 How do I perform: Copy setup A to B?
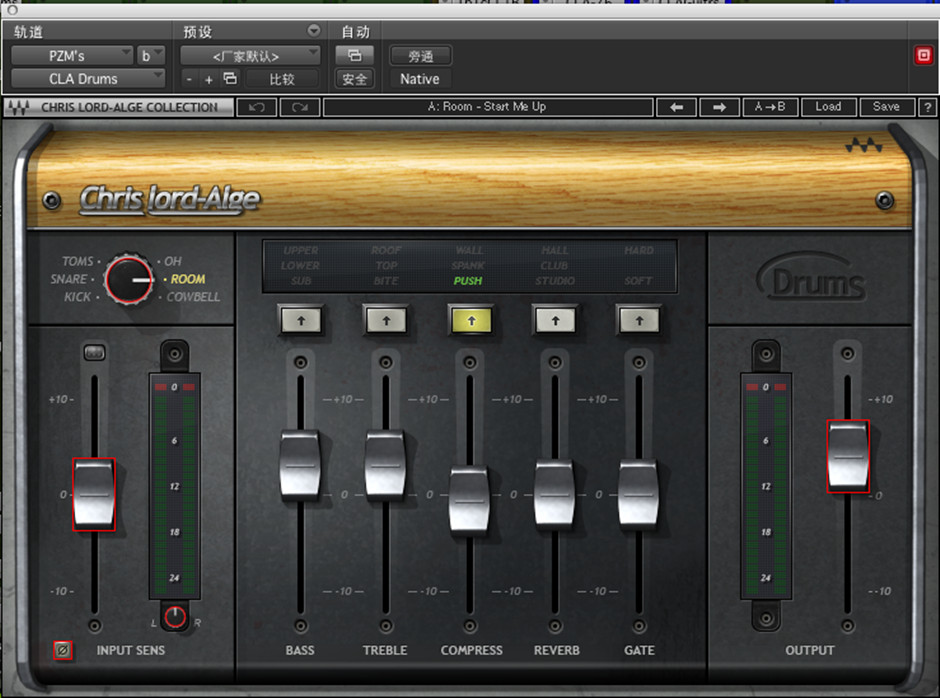[x=770, y=107]
